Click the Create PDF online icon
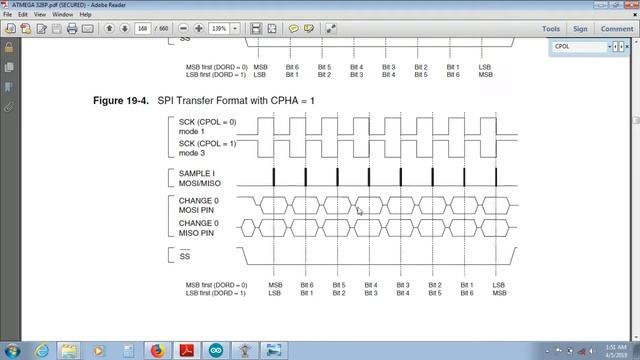The width and height of the screenshot is (640, 360). click(11, 29)
